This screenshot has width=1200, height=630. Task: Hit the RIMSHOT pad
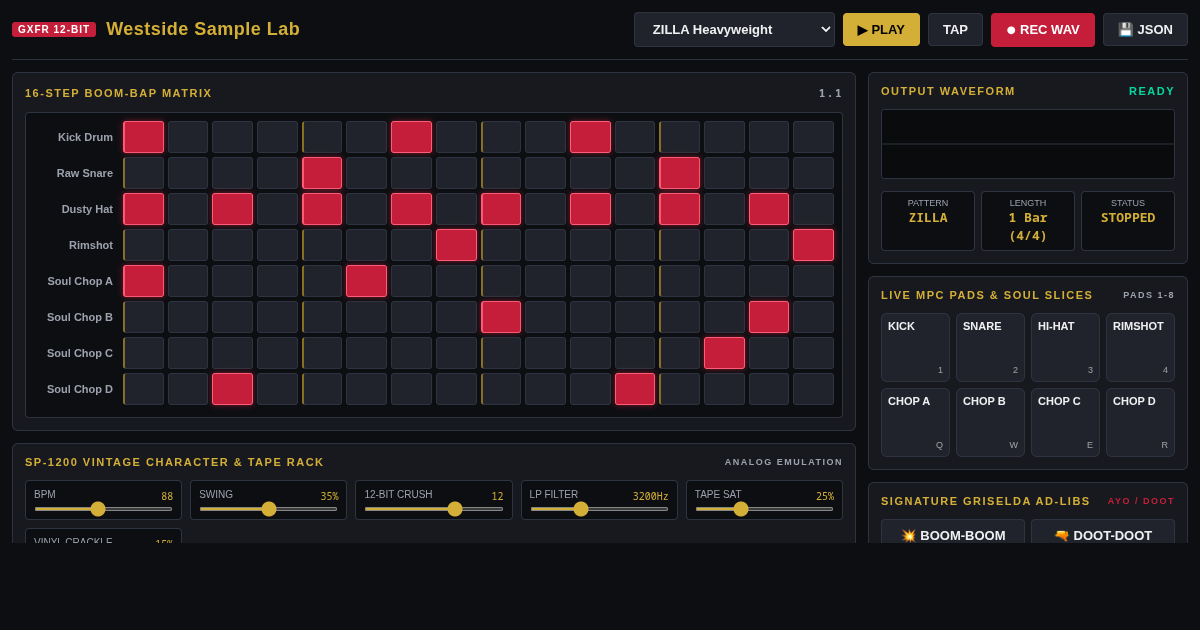tap(1140, 347)
